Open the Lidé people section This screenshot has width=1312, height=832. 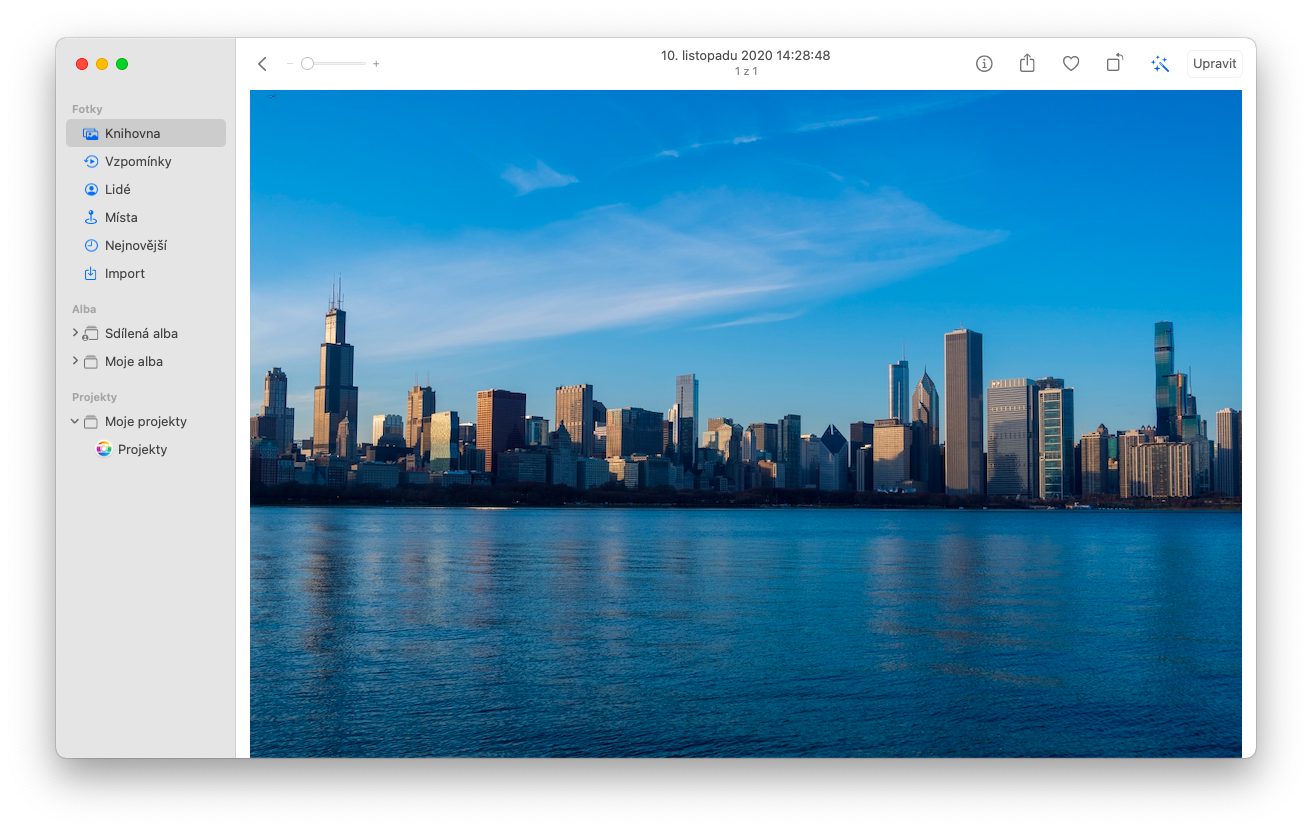click(117, 189)
